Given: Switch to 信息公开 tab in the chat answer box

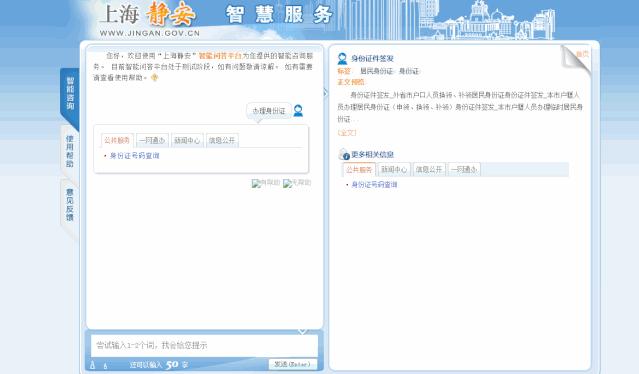Looking at the screenshot, I should tap(222, 140).
